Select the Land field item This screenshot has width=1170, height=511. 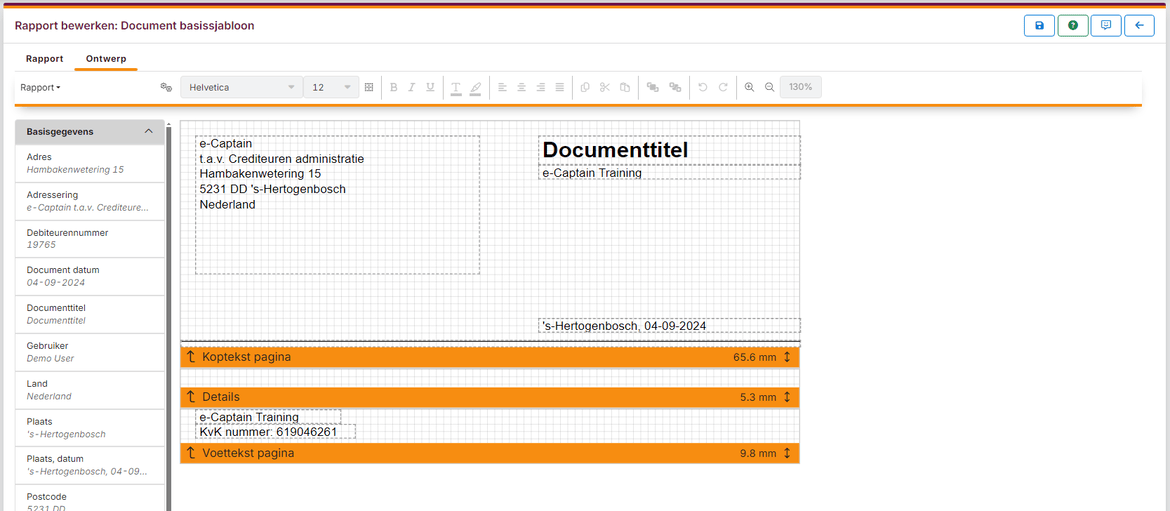pyautogui.click(x=90, y=390)
